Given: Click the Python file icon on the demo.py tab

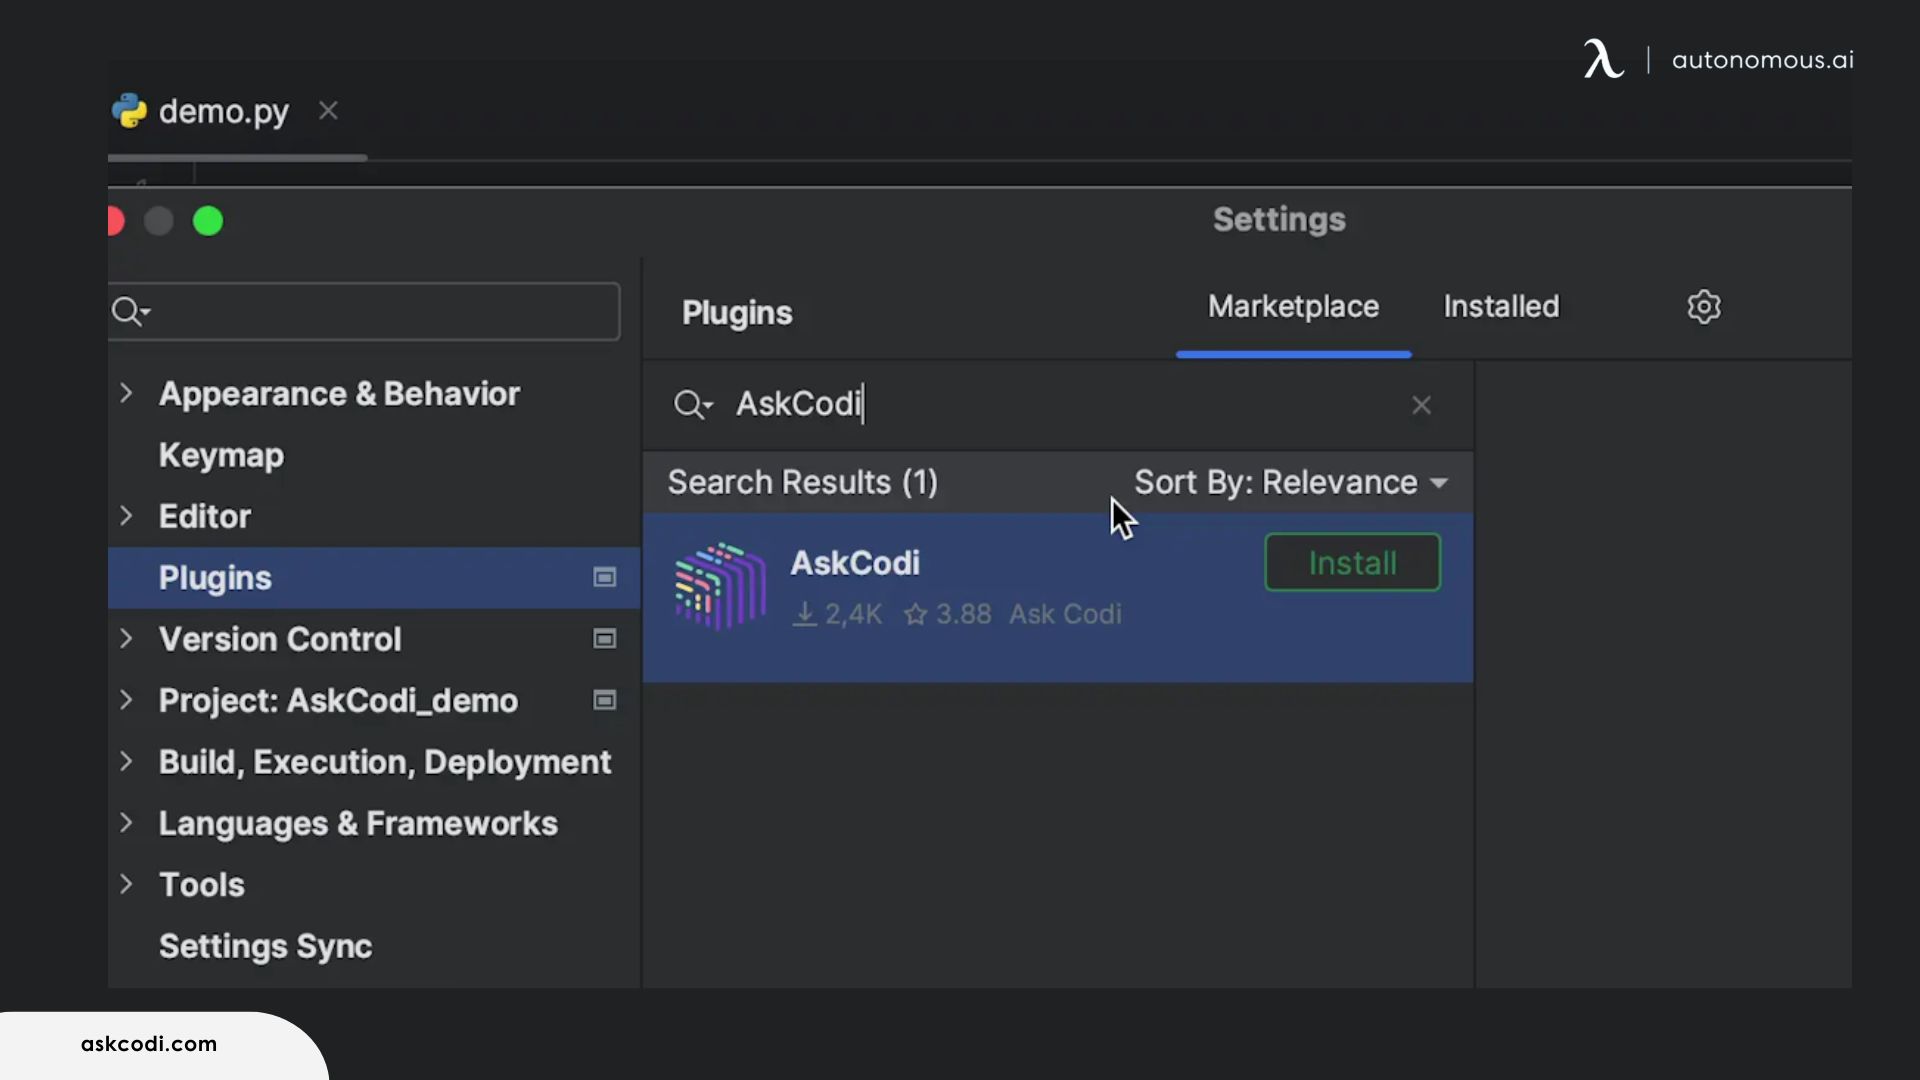Looking at the screenshot, I should coord(129,111).
